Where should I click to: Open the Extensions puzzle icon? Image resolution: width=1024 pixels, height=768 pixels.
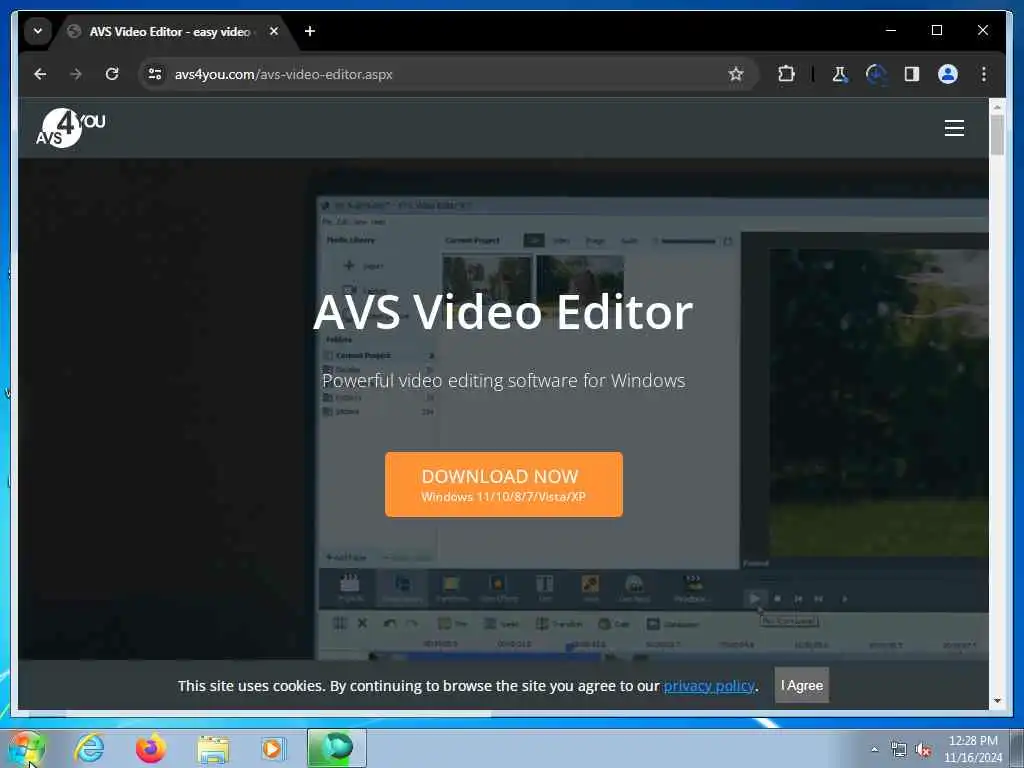click(x=786, y=74)
